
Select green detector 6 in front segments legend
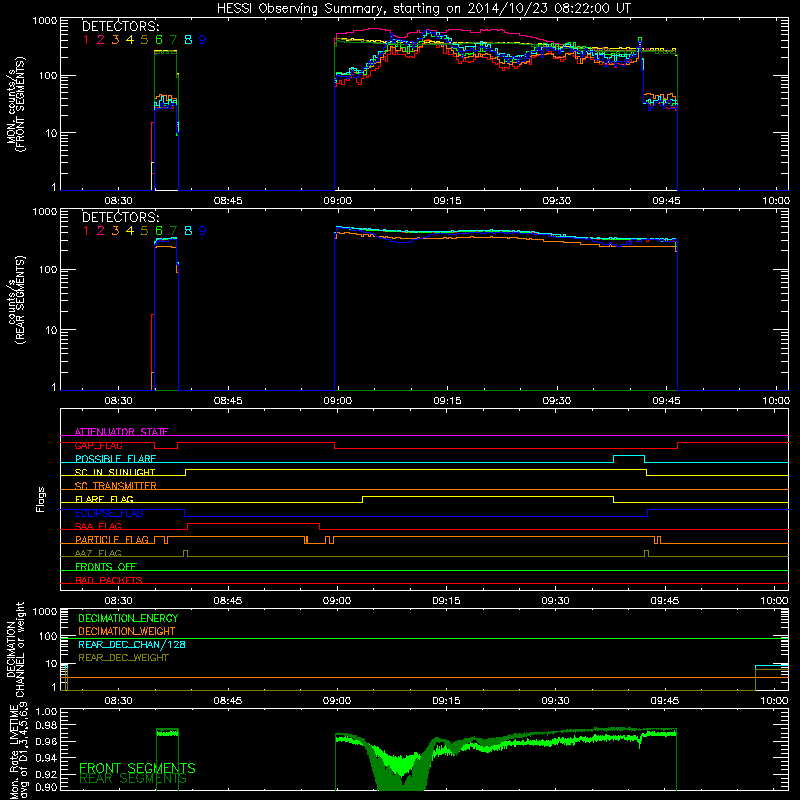pos(159,40)
